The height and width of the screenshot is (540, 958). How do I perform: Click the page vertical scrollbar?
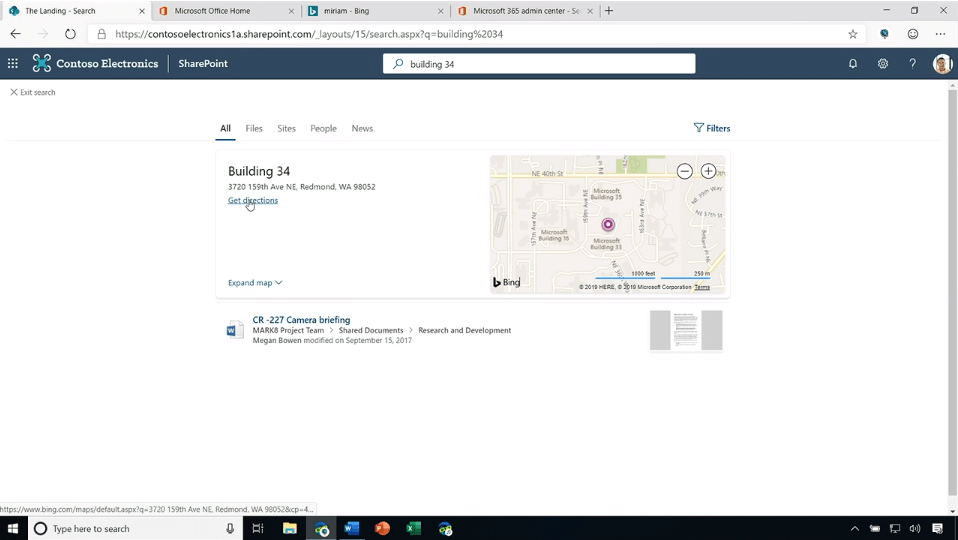(x=953, y=293)
